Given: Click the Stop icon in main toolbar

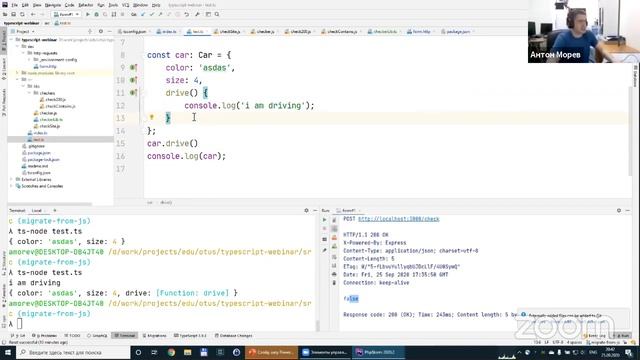Looking at the screenshot, I should (x=122, y=14).
